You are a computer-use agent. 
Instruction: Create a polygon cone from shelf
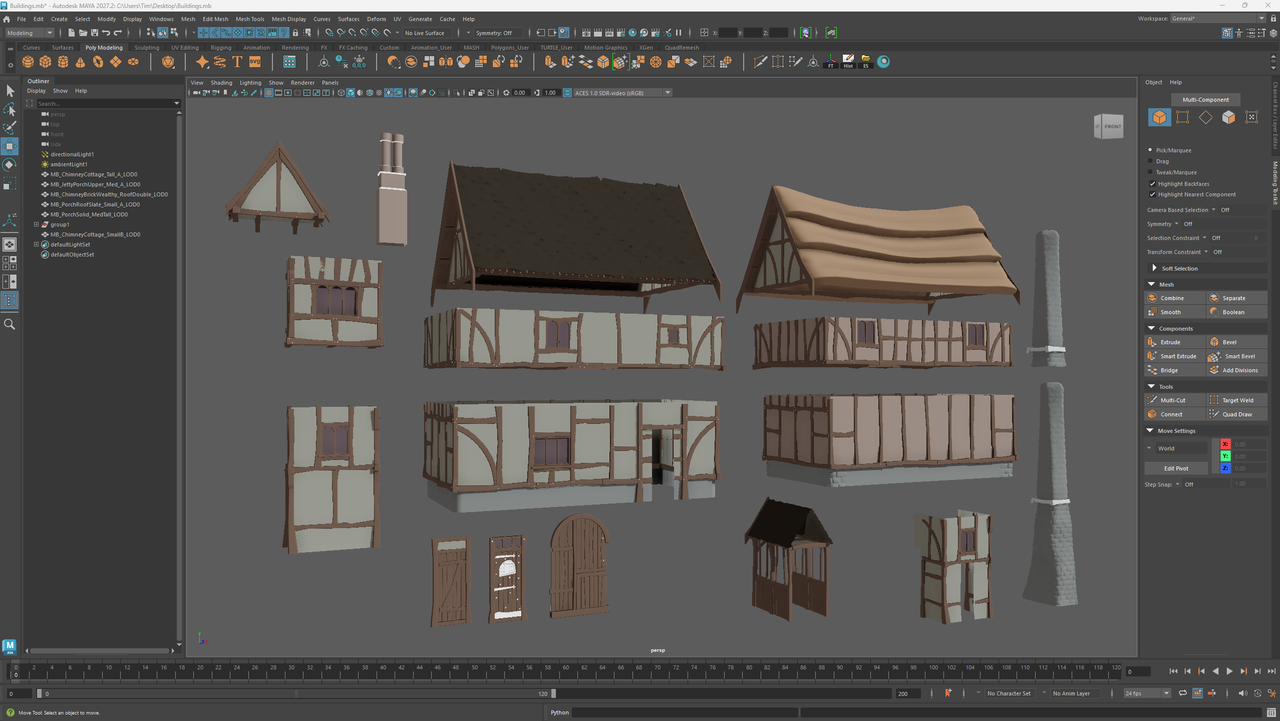(x=80, y=62)
